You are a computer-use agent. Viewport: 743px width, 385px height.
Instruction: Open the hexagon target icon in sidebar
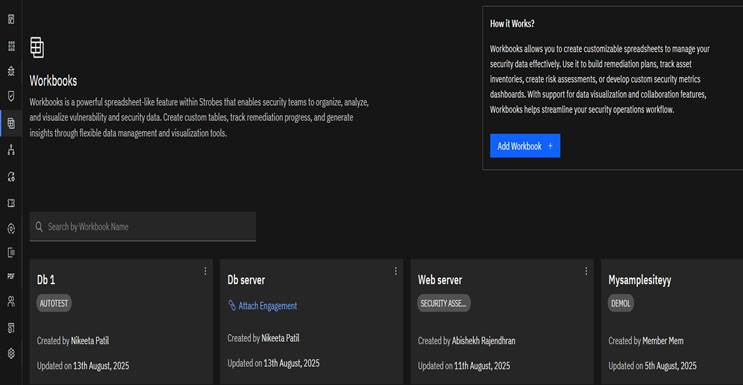11,229
